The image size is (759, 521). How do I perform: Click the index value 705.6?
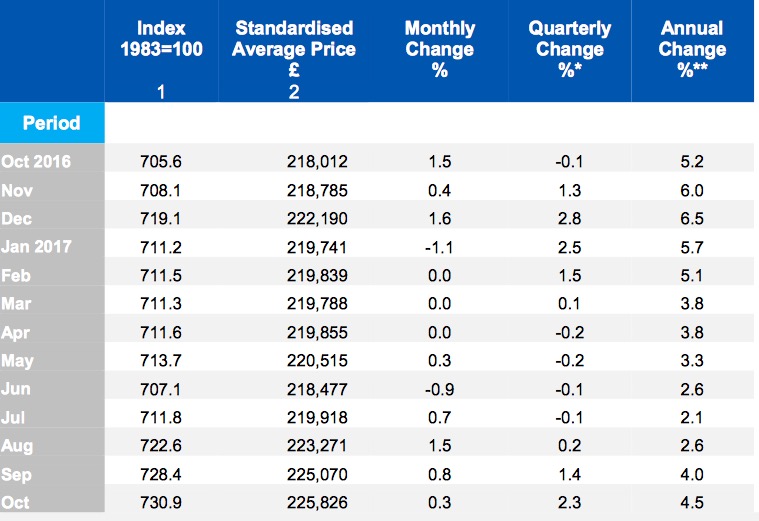159,162
